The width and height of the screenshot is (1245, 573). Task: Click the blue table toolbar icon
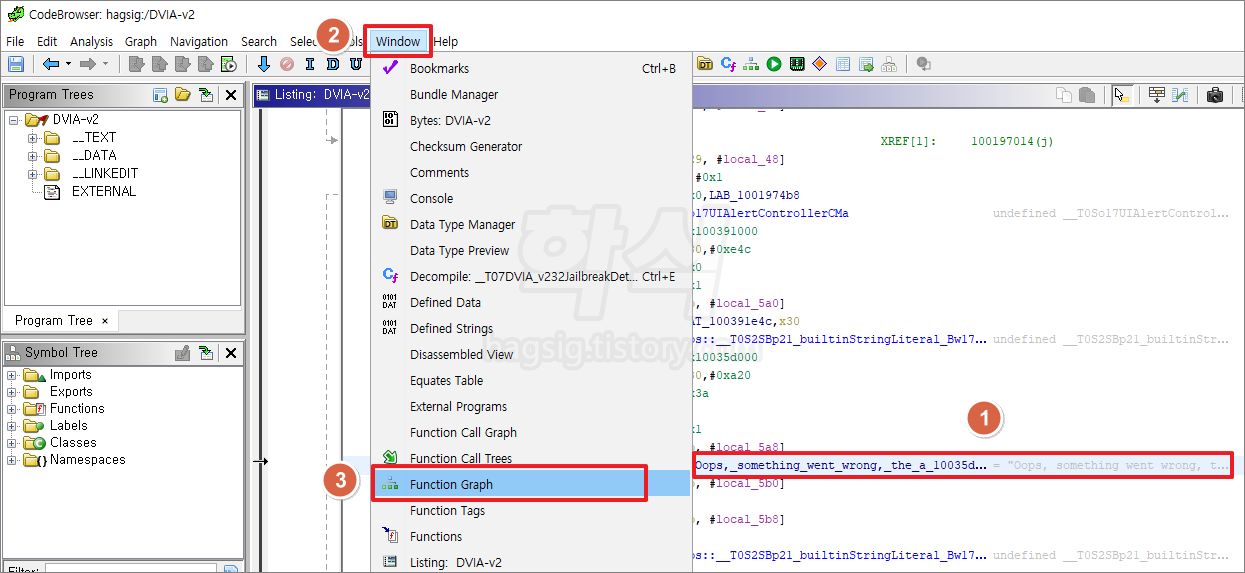pos(843,64)
